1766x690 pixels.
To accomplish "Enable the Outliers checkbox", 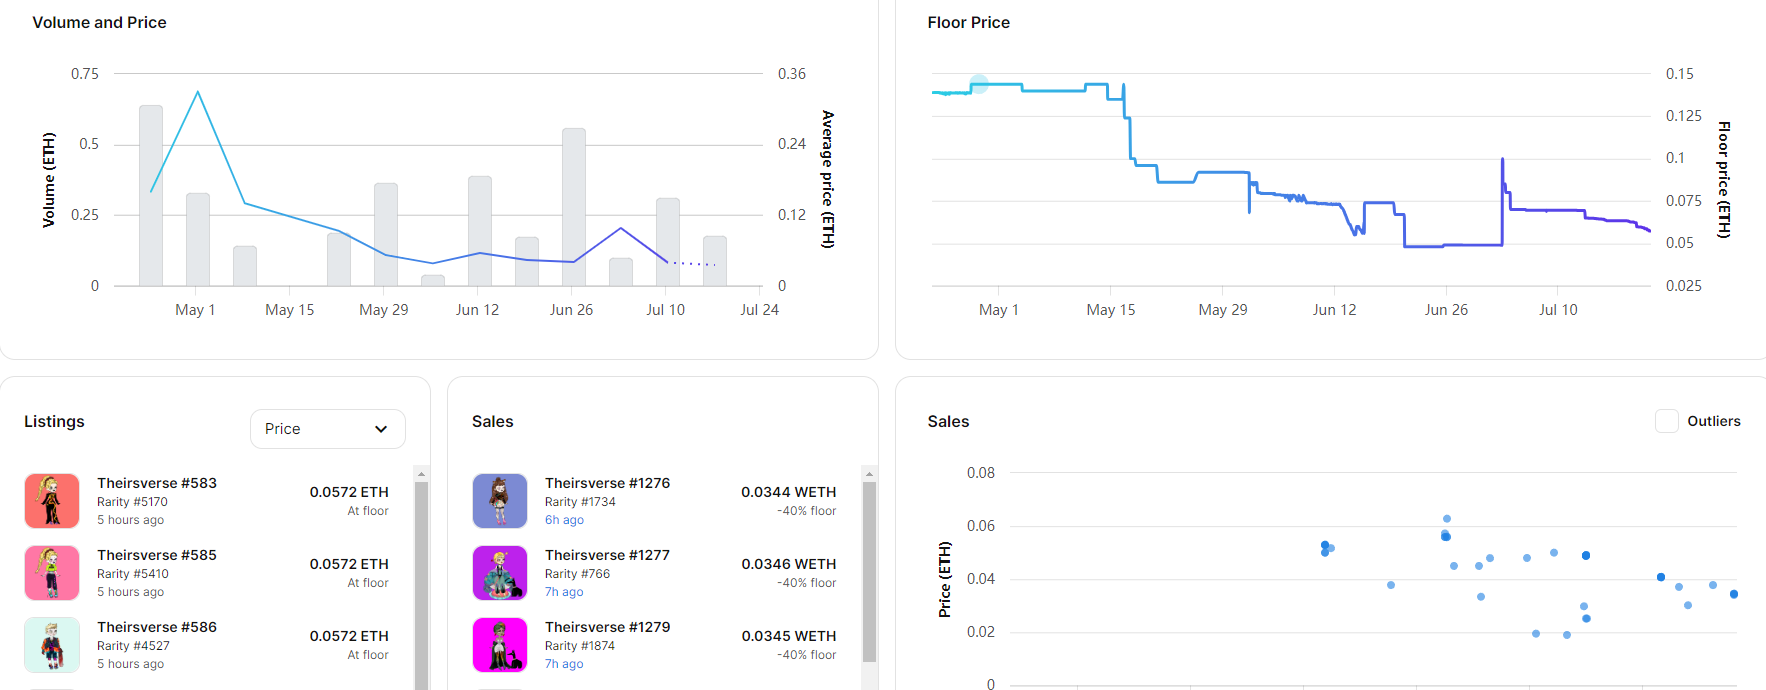I will tap(1666, 421).
